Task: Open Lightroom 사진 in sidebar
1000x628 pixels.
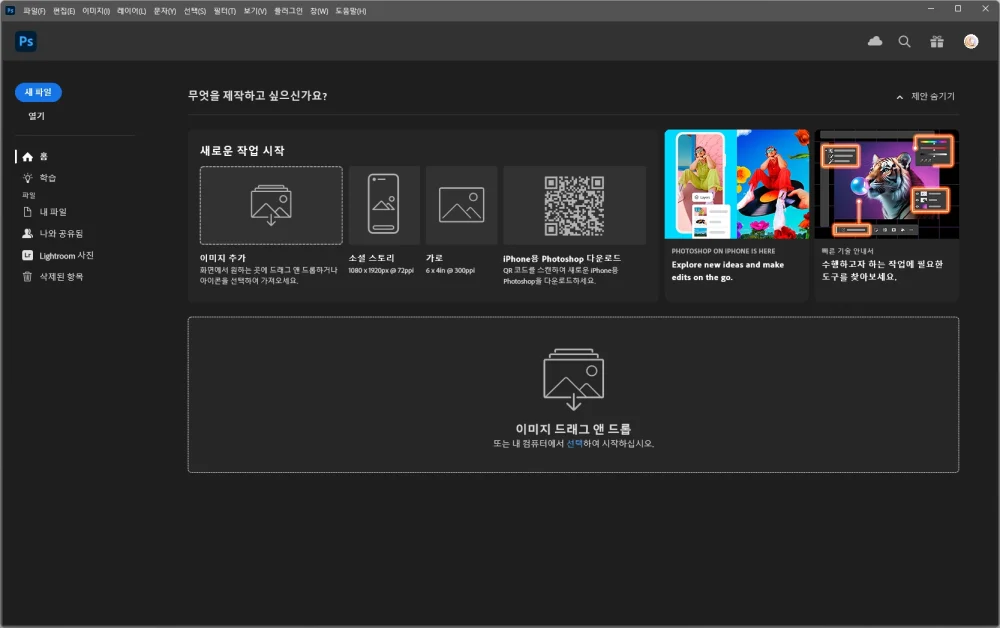Action: tap(65, 255)
